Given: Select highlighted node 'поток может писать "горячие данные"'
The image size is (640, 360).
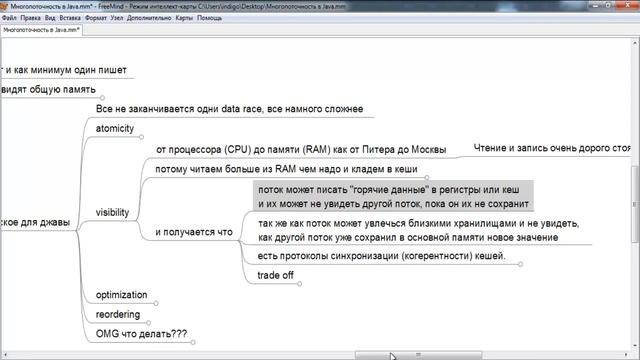Looking at the screenshot, I should (x=393, y=196).
